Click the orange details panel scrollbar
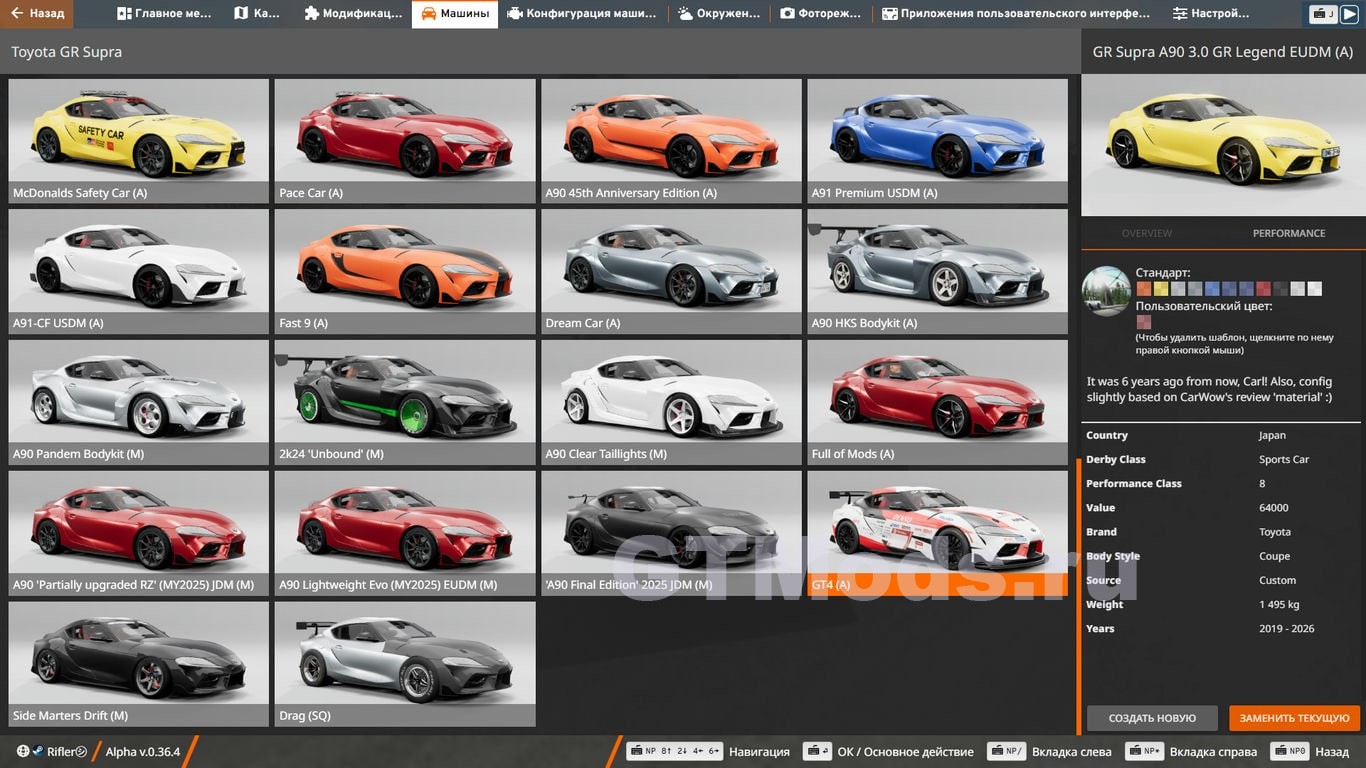 pos(1078,596)
